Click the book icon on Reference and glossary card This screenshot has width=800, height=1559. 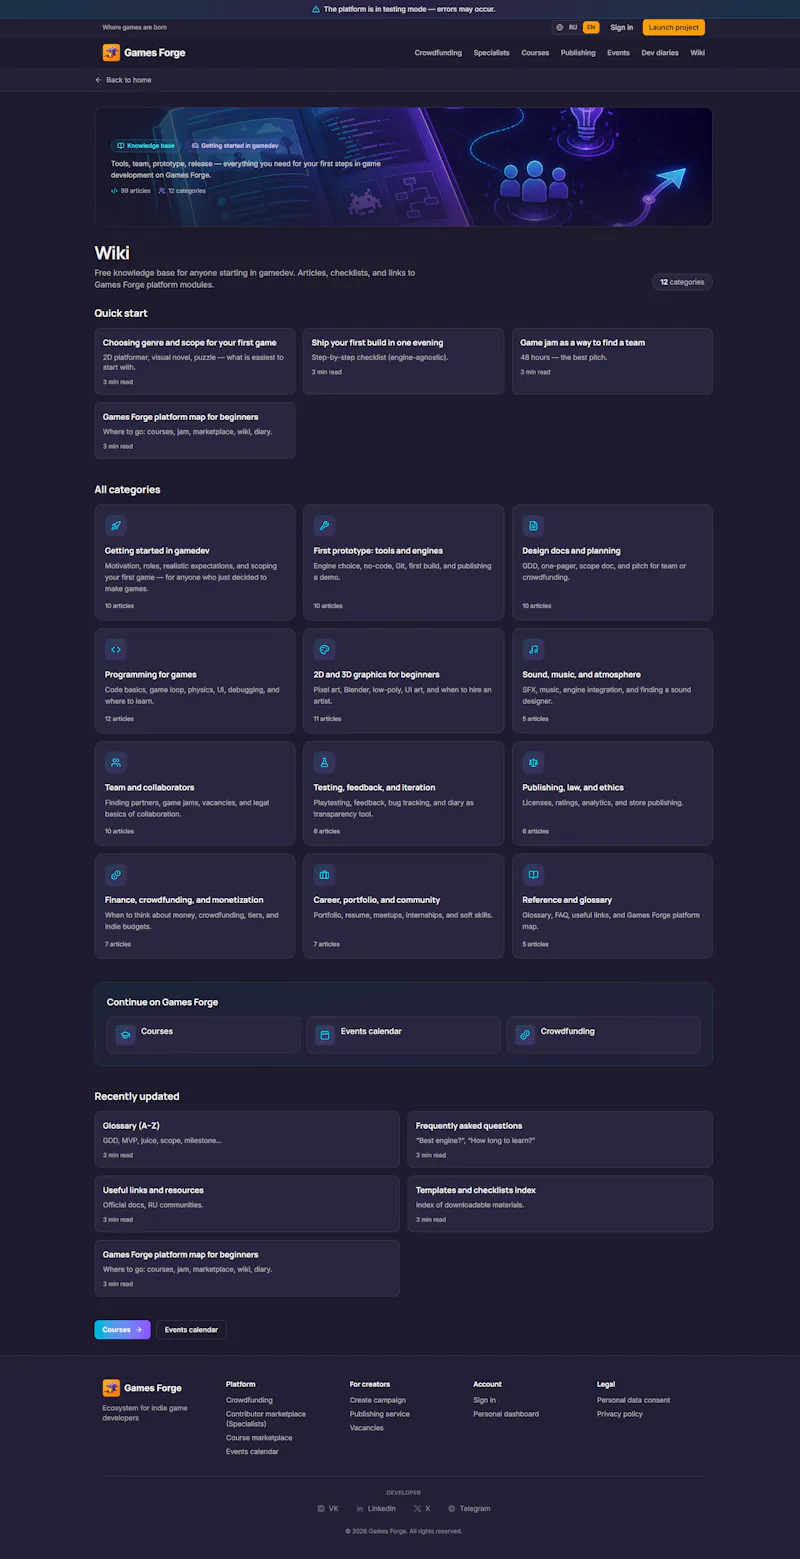pos(533,875)
